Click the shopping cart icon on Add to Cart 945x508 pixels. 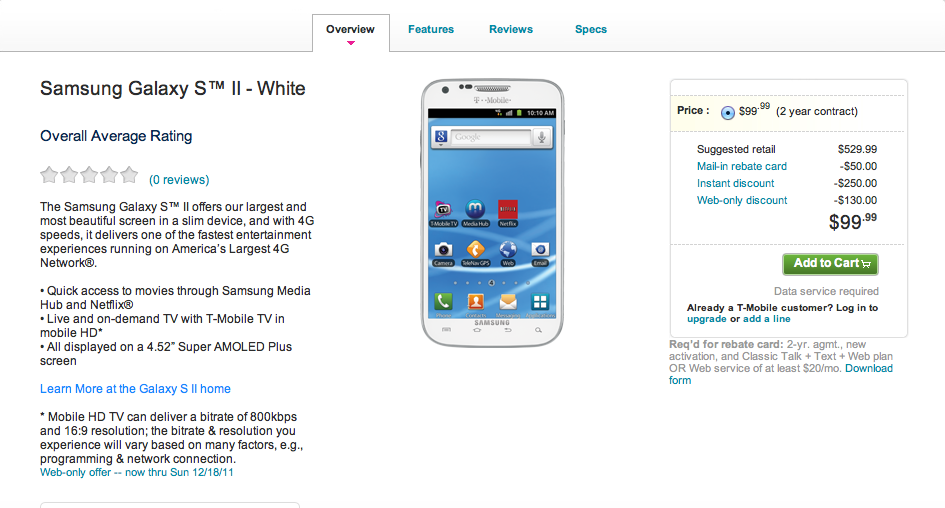click(866, 264)
